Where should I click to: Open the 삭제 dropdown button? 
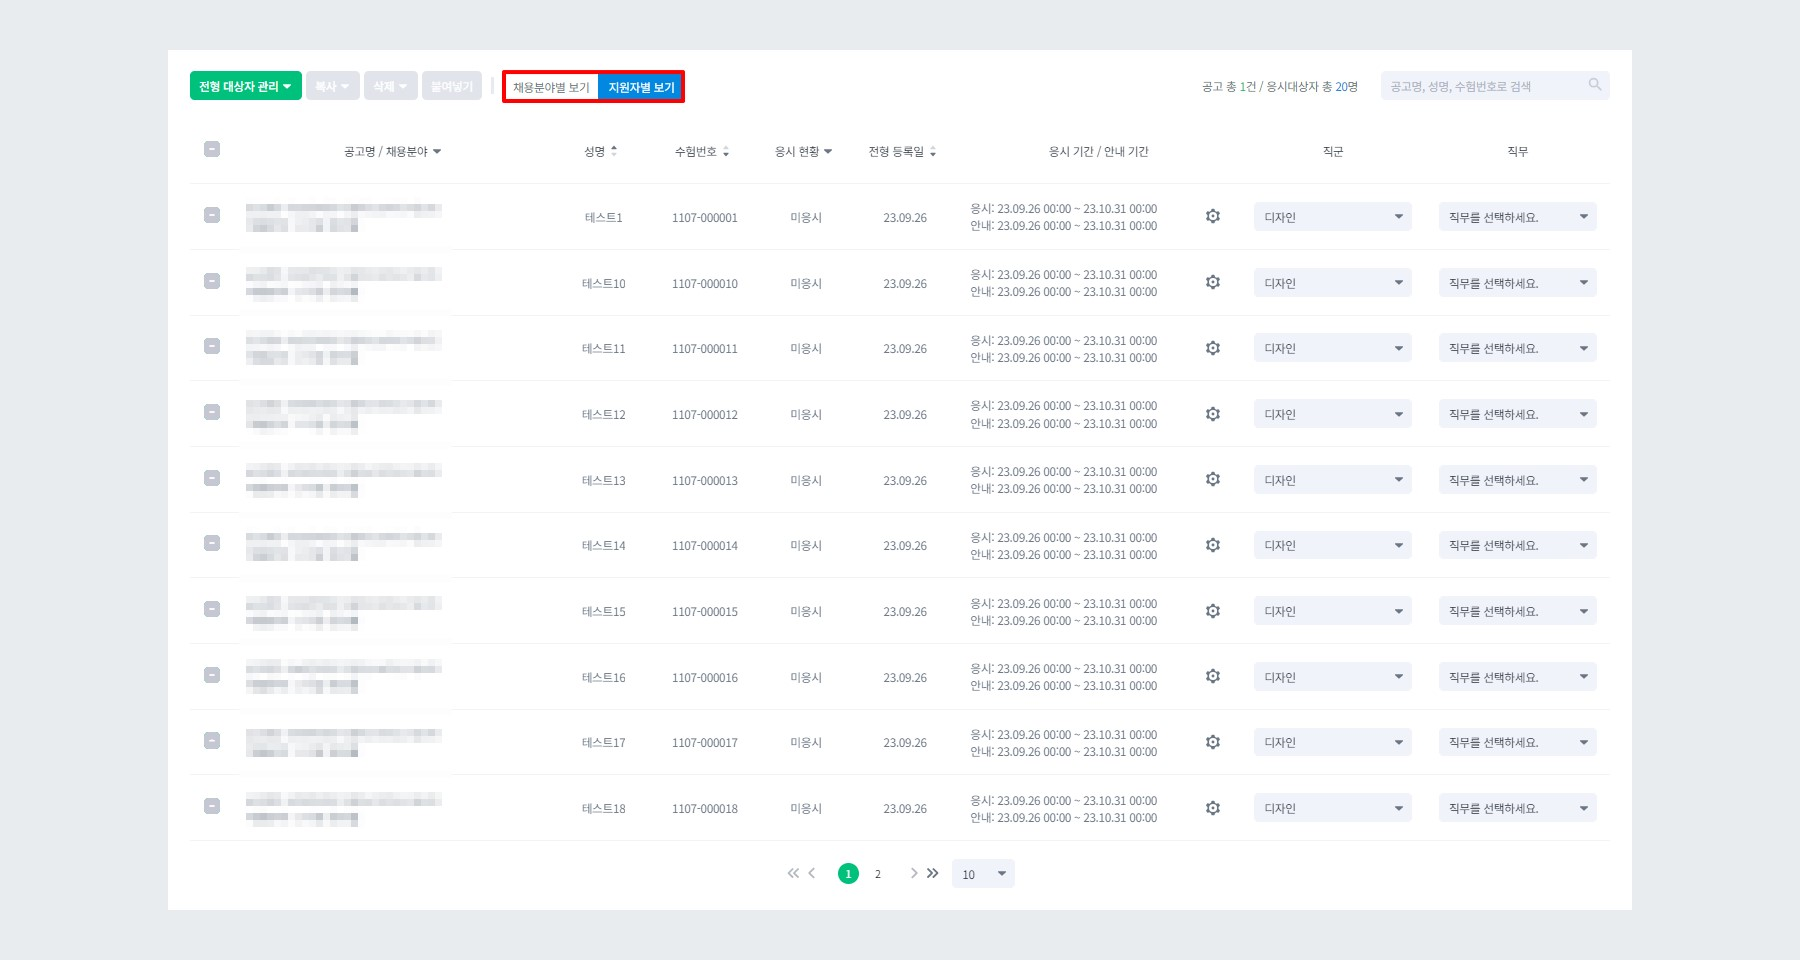pyautogui.click(x=391, y=86)
